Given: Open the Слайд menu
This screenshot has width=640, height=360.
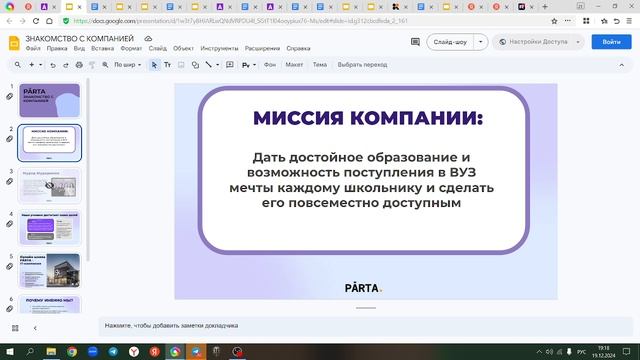Looking at the screenshot, I should [x=158, y=48].
